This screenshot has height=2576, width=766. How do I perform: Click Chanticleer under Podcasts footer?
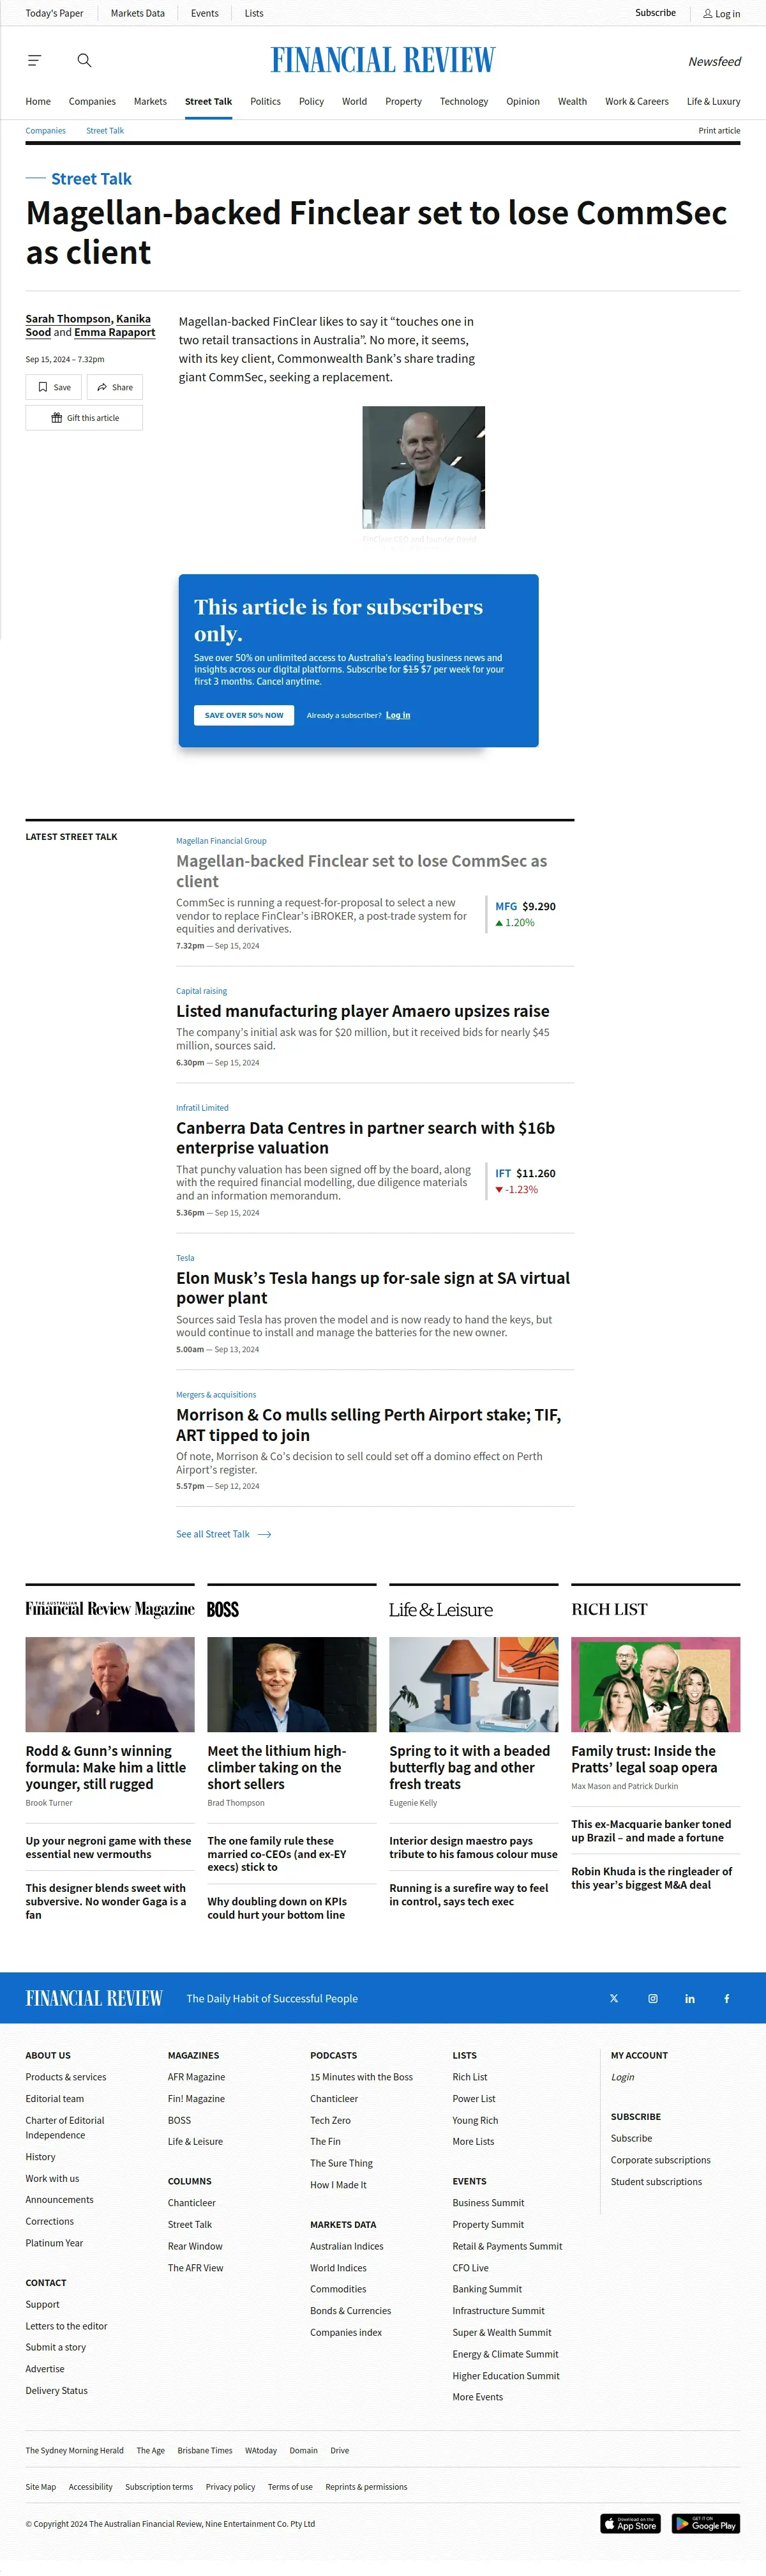(334, 2098)
